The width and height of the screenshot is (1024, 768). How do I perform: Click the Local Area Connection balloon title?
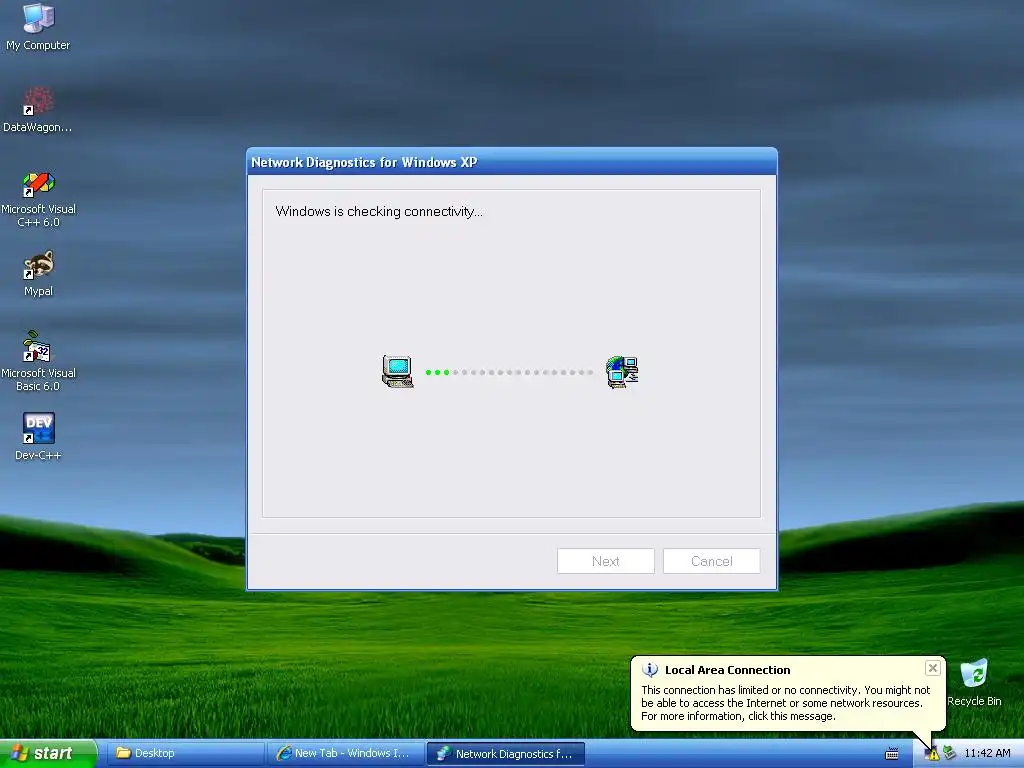pyautogui.click(x=728, y=669)
